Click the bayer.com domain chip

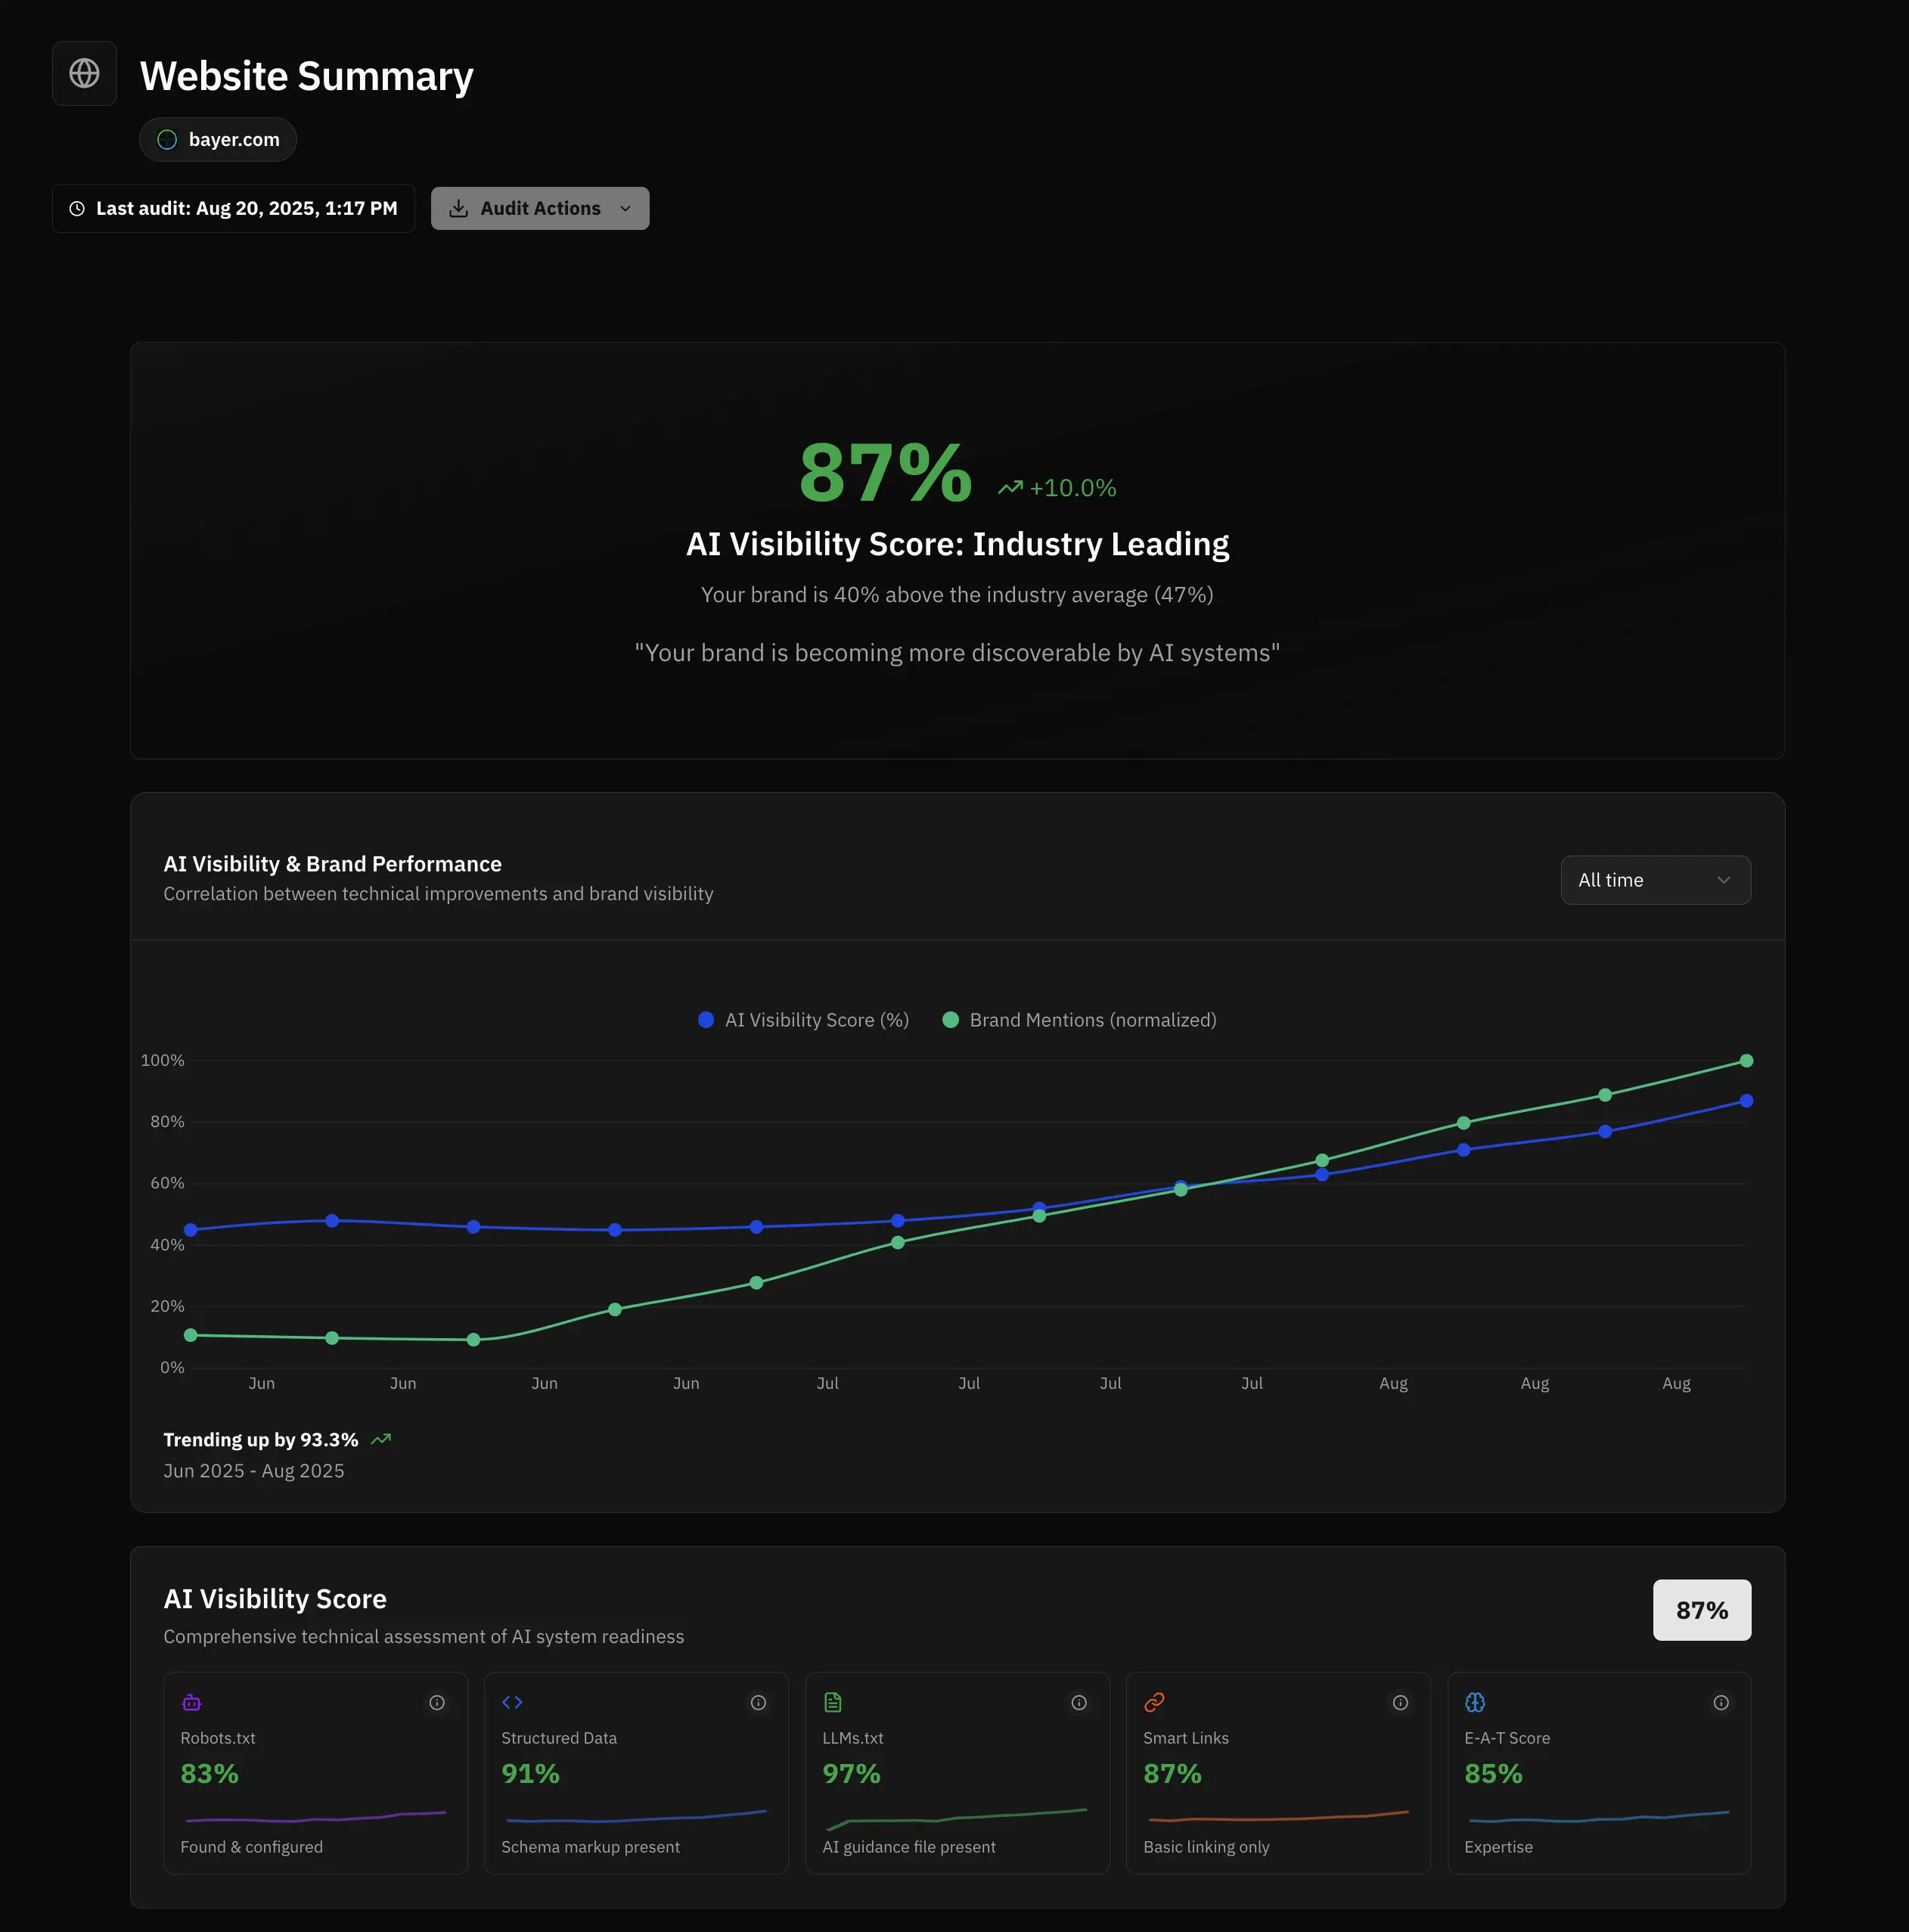click(218, 139)
